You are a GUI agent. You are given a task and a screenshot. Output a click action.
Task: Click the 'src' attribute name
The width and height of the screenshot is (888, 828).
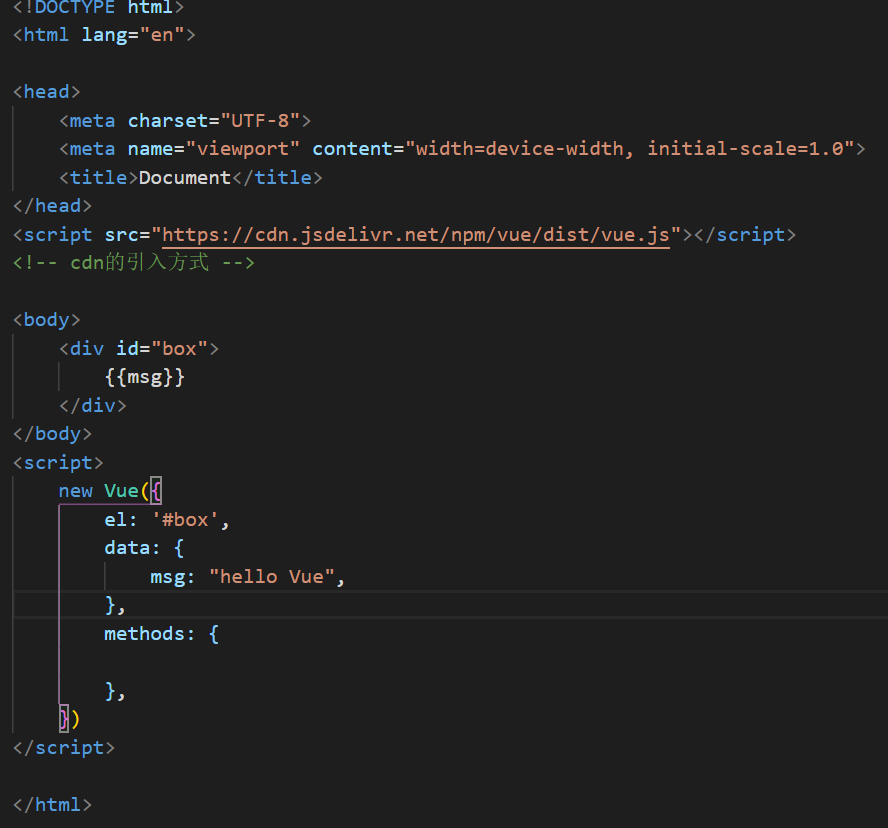[121, 234]
